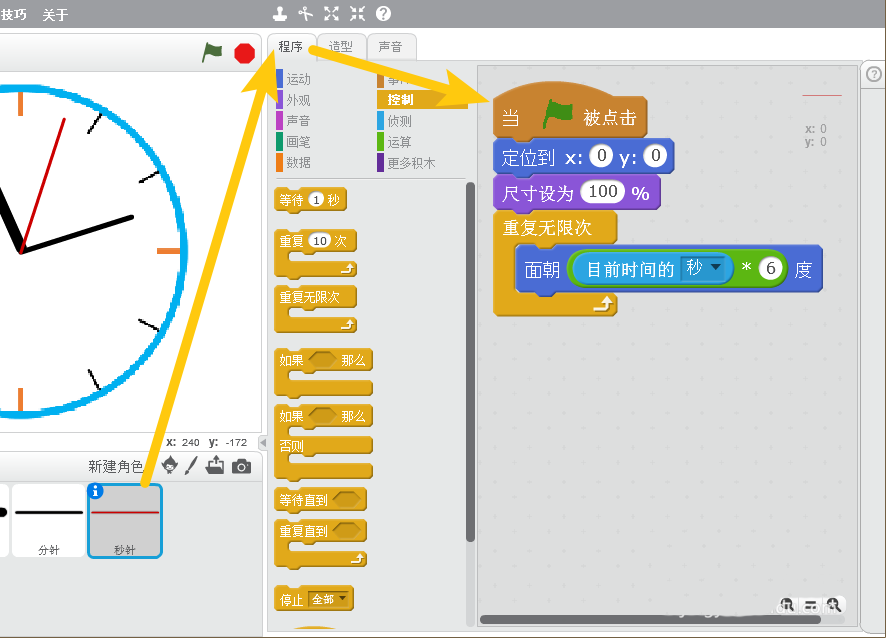886x638 pixels.
Task: Click the 当绿旗被点击 hat block in script
Action: 570,111
